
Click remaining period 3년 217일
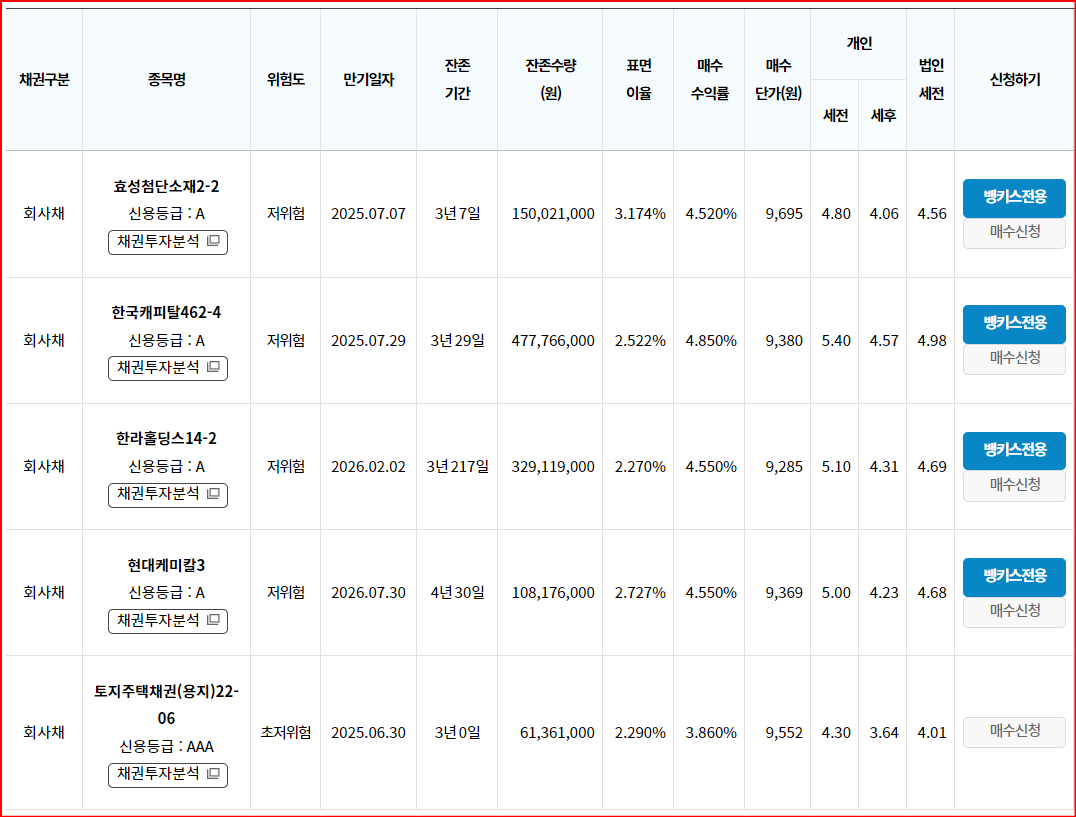point(458,467)
